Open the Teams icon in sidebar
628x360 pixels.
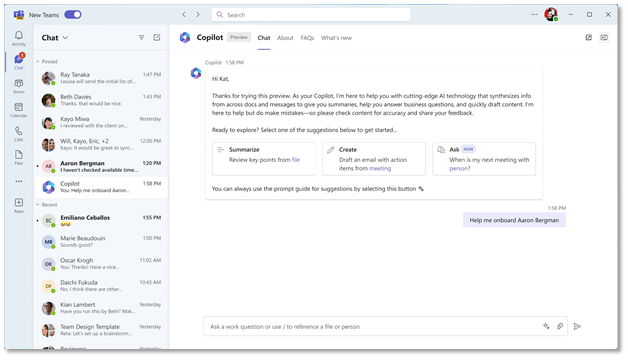18,86
